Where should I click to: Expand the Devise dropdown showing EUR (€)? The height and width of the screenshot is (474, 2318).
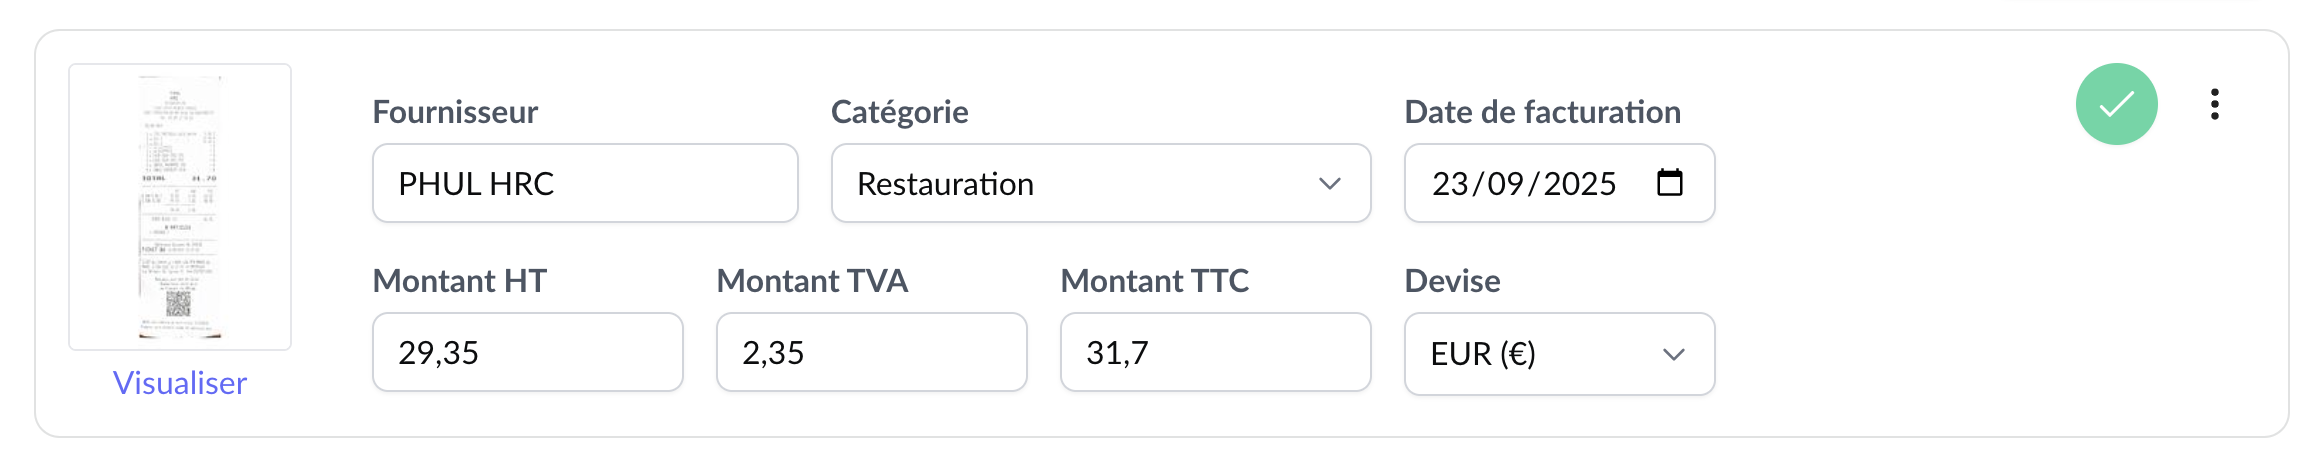pos(1559,354)
